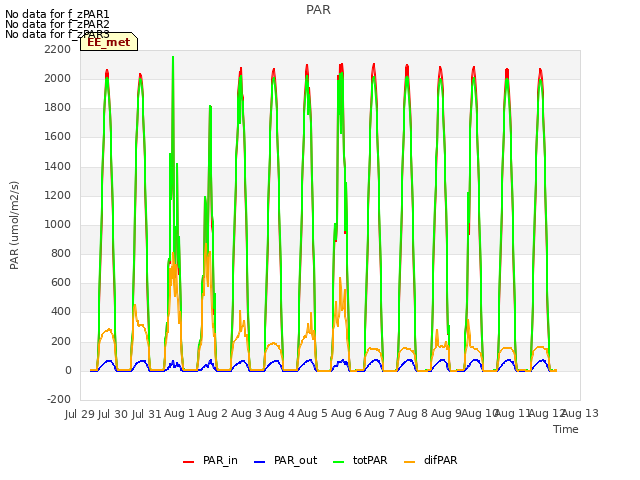Click the Aug 3 x-axis date label
This screenshot has width=640, height=480.
246,414
